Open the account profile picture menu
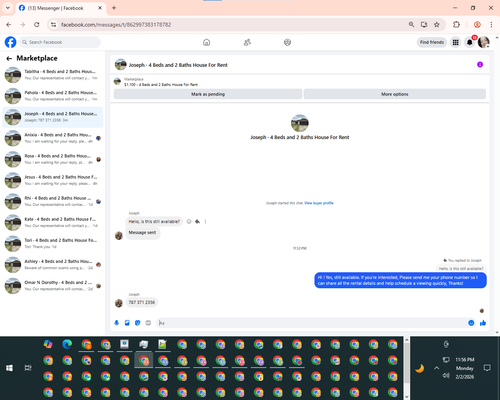 click(x=484, y=42)
